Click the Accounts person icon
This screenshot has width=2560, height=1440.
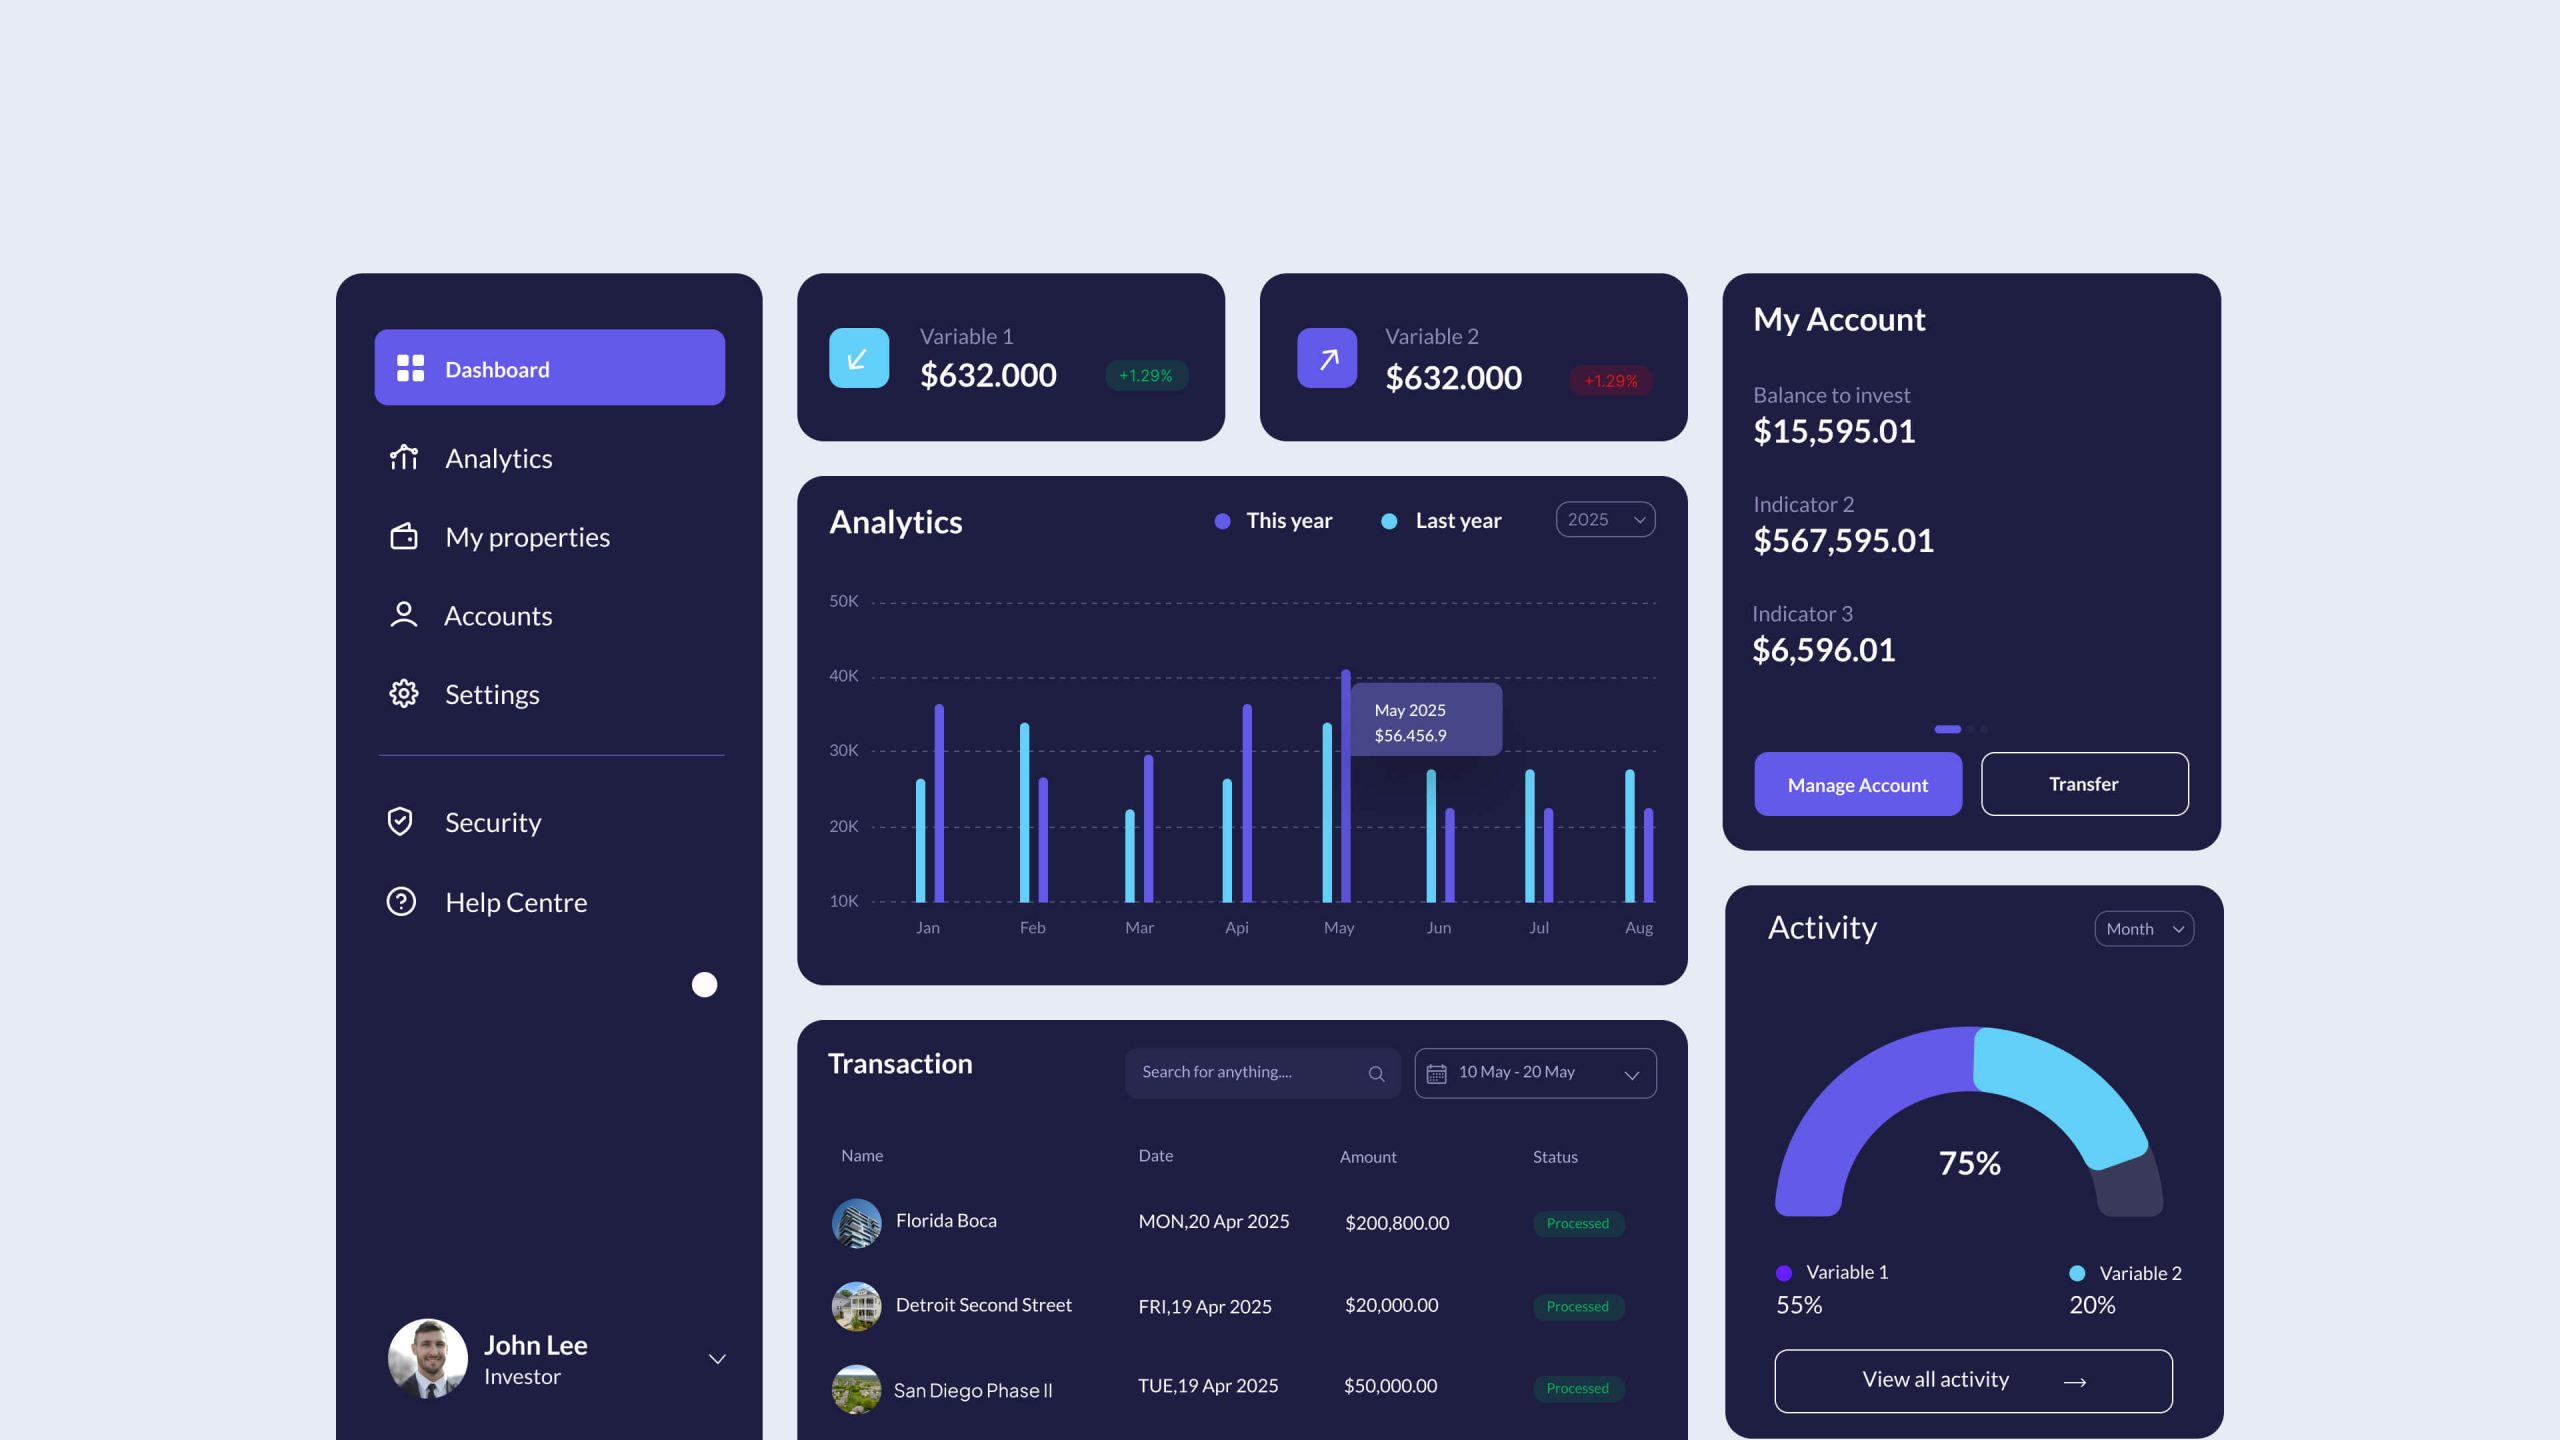[403, 615]
